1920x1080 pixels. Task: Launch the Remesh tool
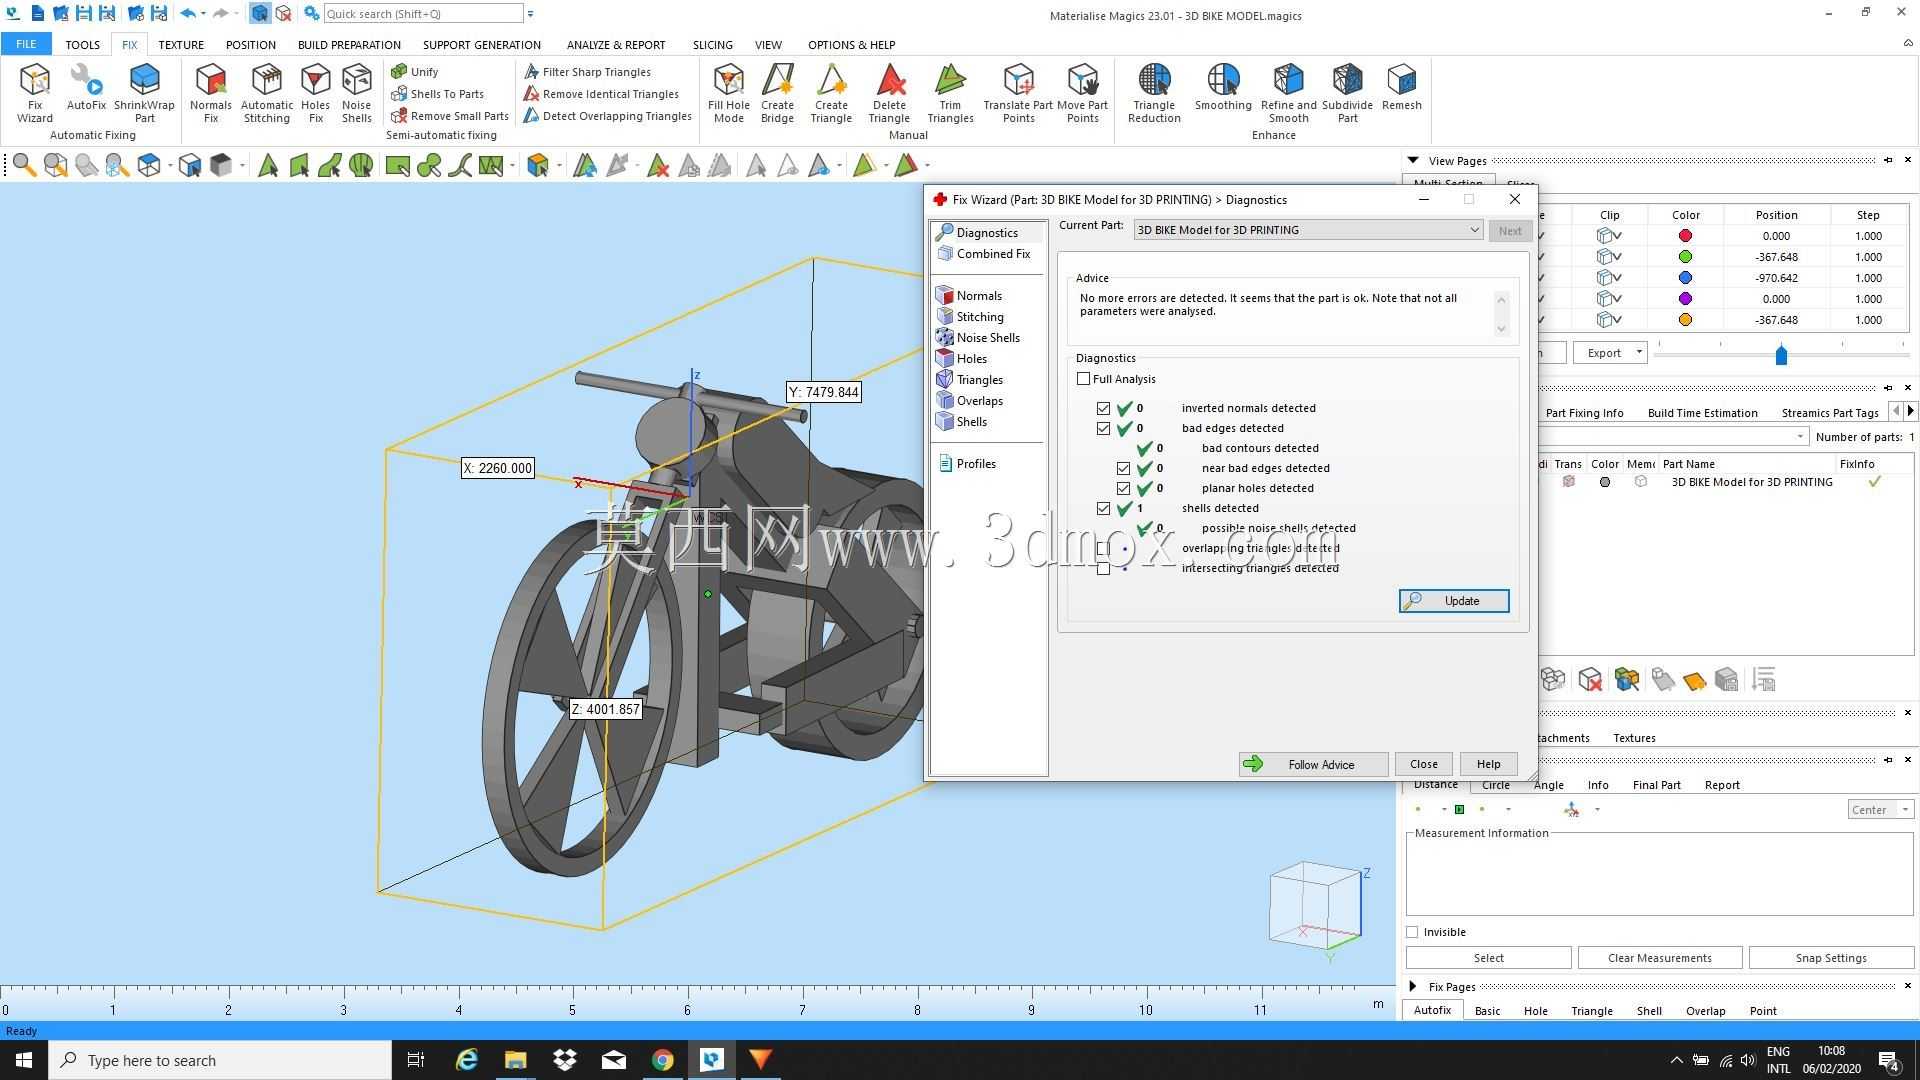coord(1401,87)
